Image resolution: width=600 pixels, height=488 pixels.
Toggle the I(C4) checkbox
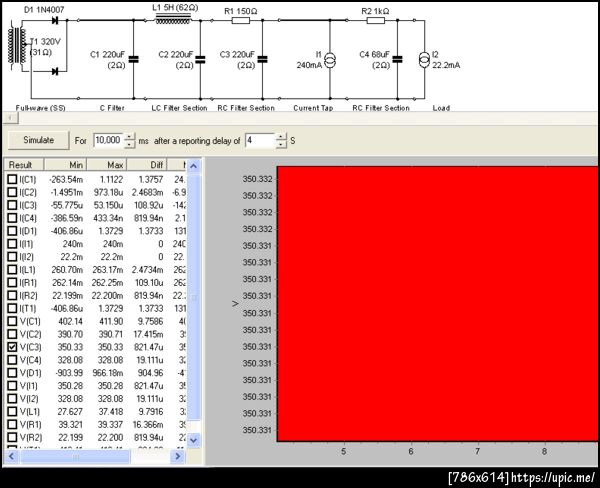coord(13,218)
